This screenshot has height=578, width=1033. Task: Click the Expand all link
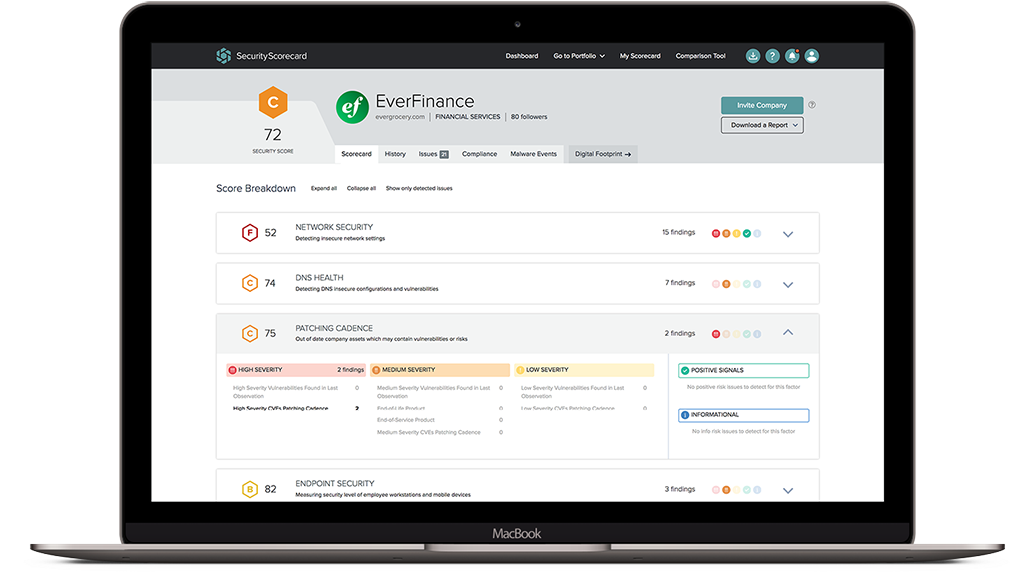coord(323,188)
